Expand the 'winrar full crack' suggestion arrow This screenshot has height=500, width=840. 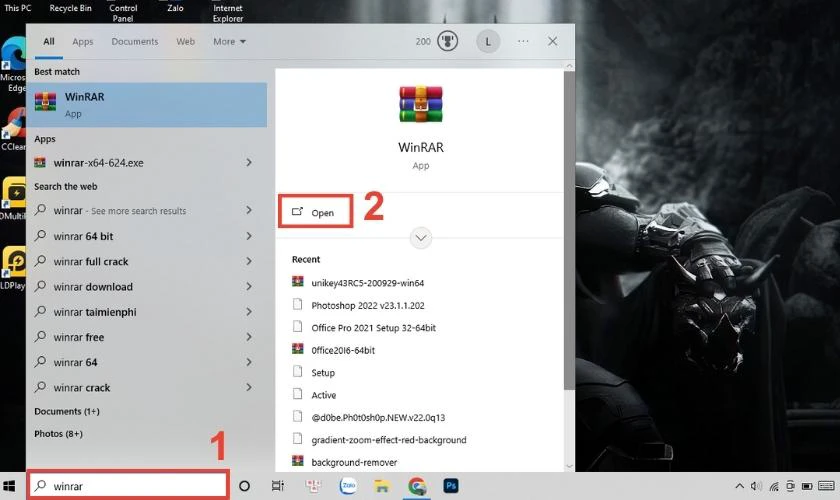coord(249,261)
